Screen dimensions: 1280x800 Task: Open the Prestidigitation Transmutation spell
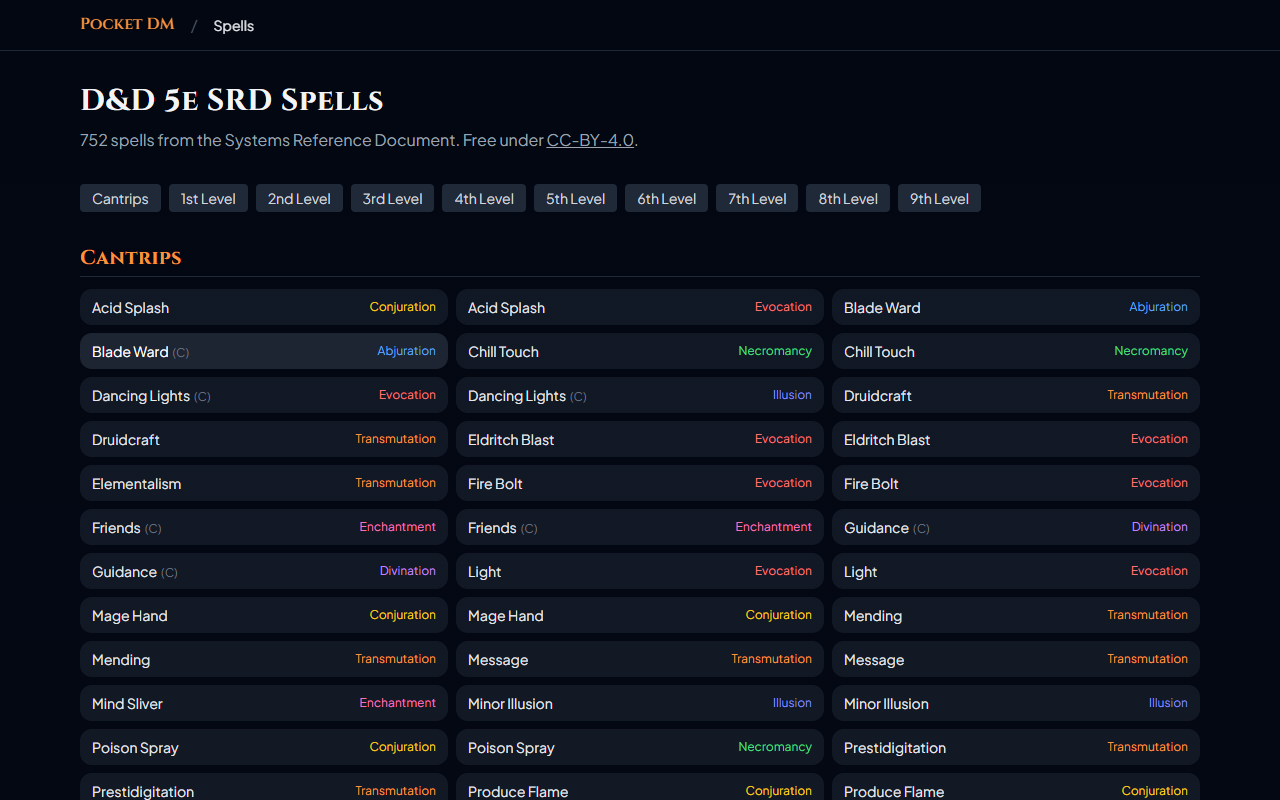1015,747
